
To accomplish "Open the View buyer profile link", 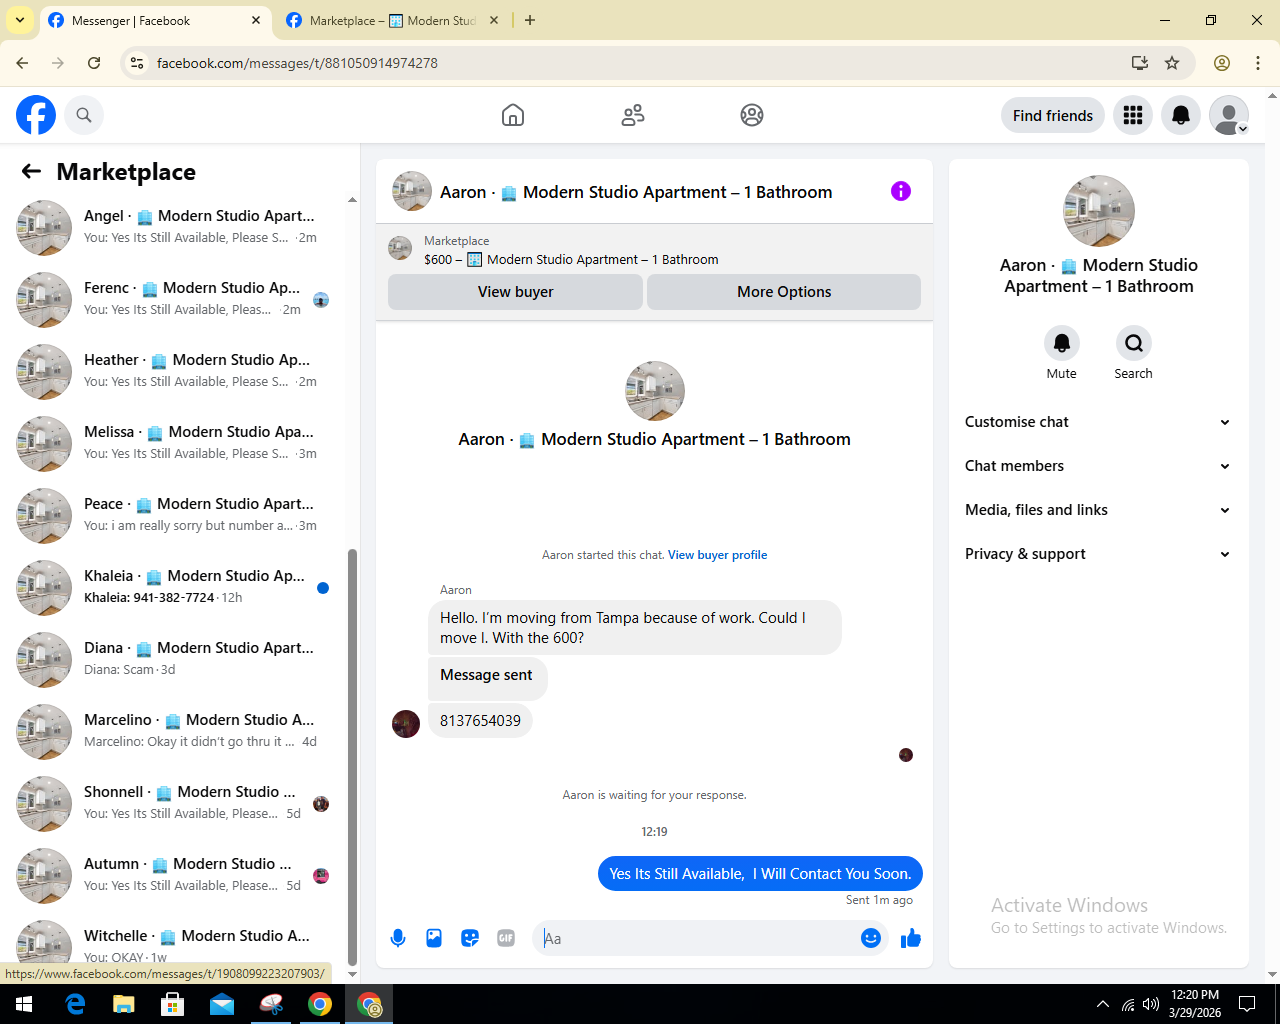I will pos(718,555).
